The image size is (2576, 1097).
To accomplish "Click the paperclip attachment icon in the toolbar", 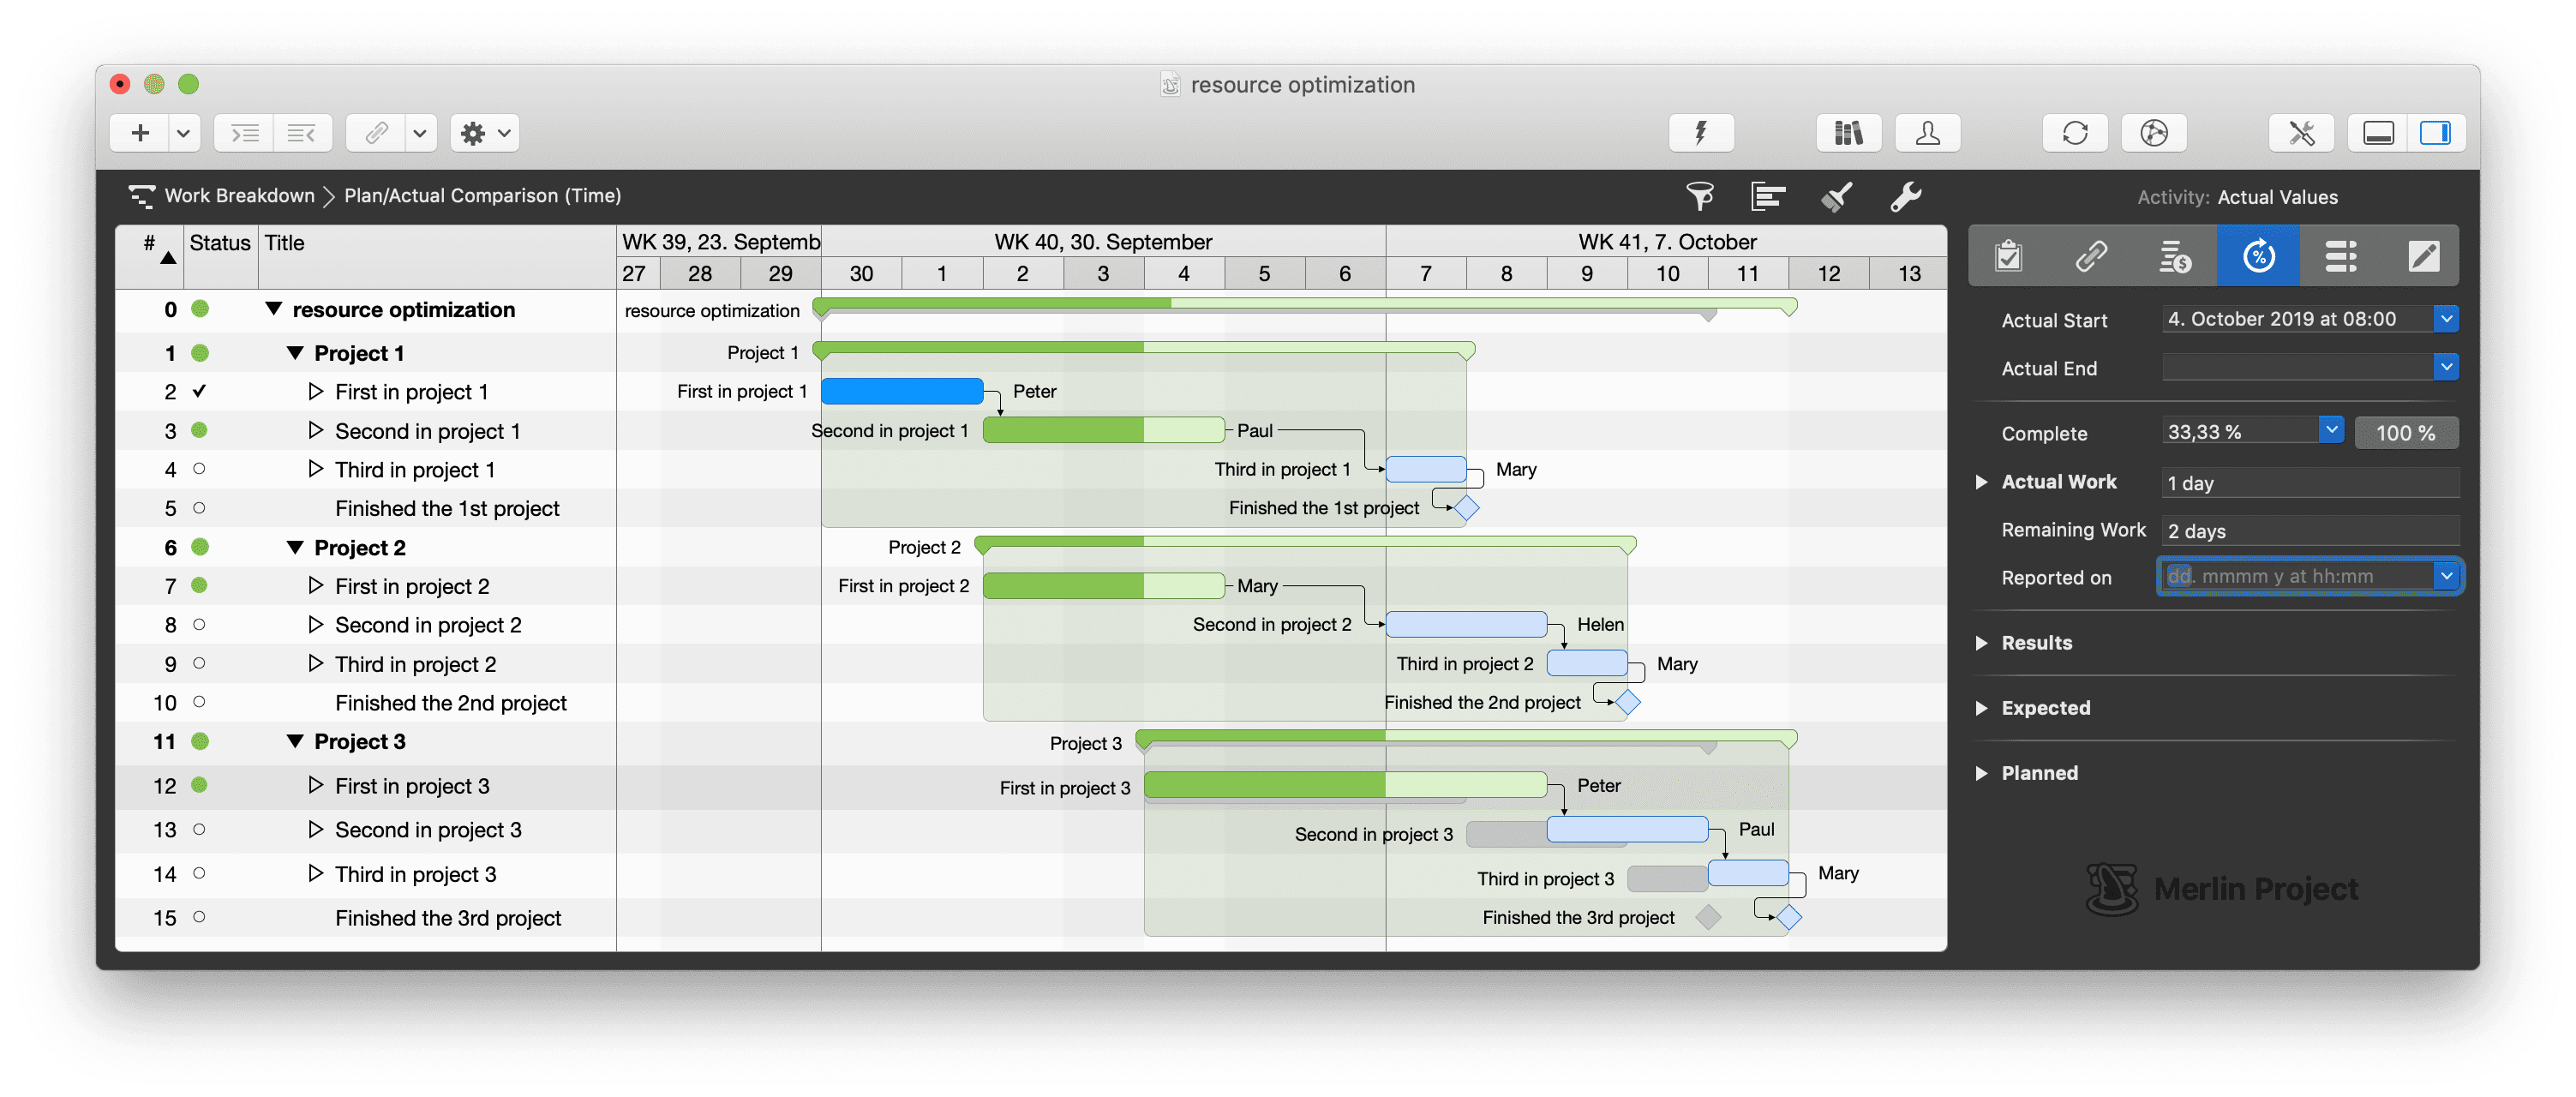I will pyautogui.click(x=376, y=133).
